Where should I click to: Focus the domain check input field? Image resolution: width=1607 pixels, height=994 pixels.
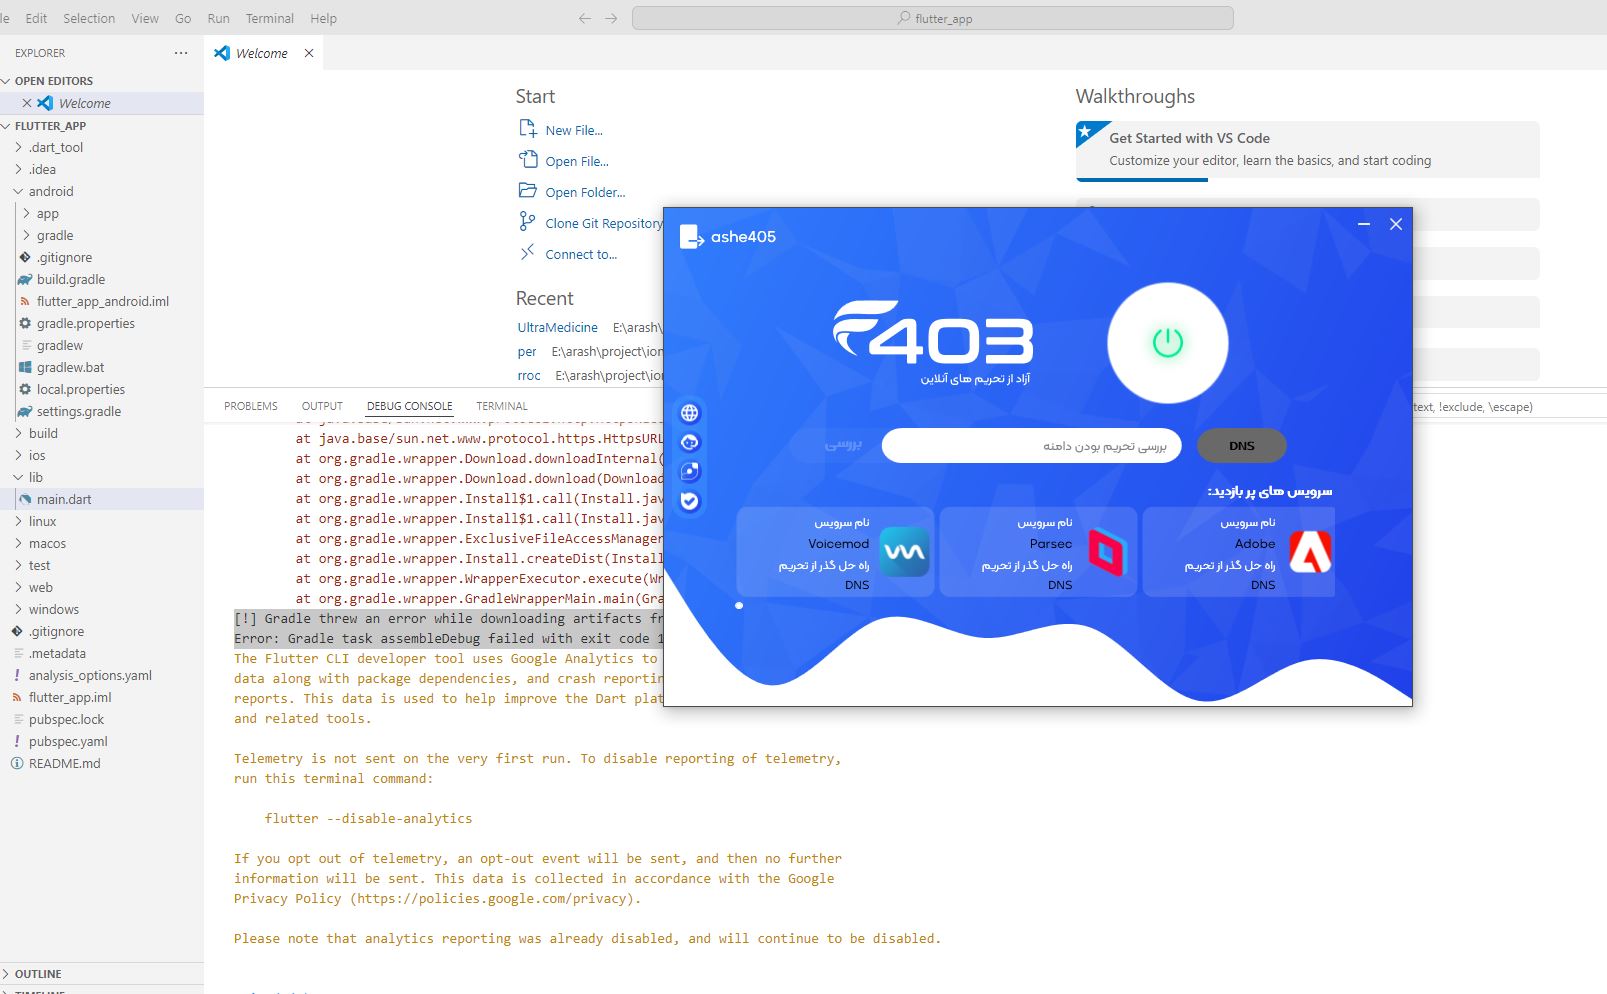1031,446
